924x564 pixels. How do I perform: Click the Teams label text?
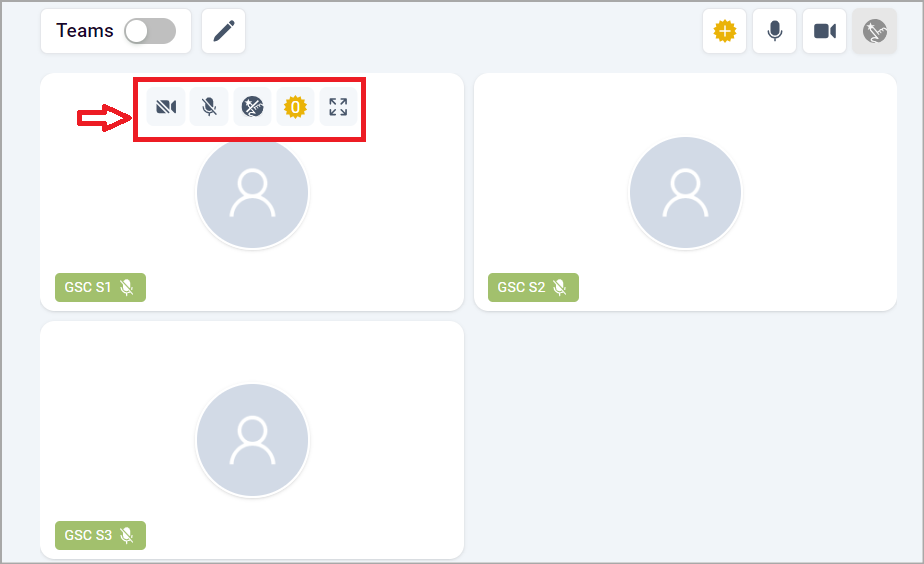85,31
